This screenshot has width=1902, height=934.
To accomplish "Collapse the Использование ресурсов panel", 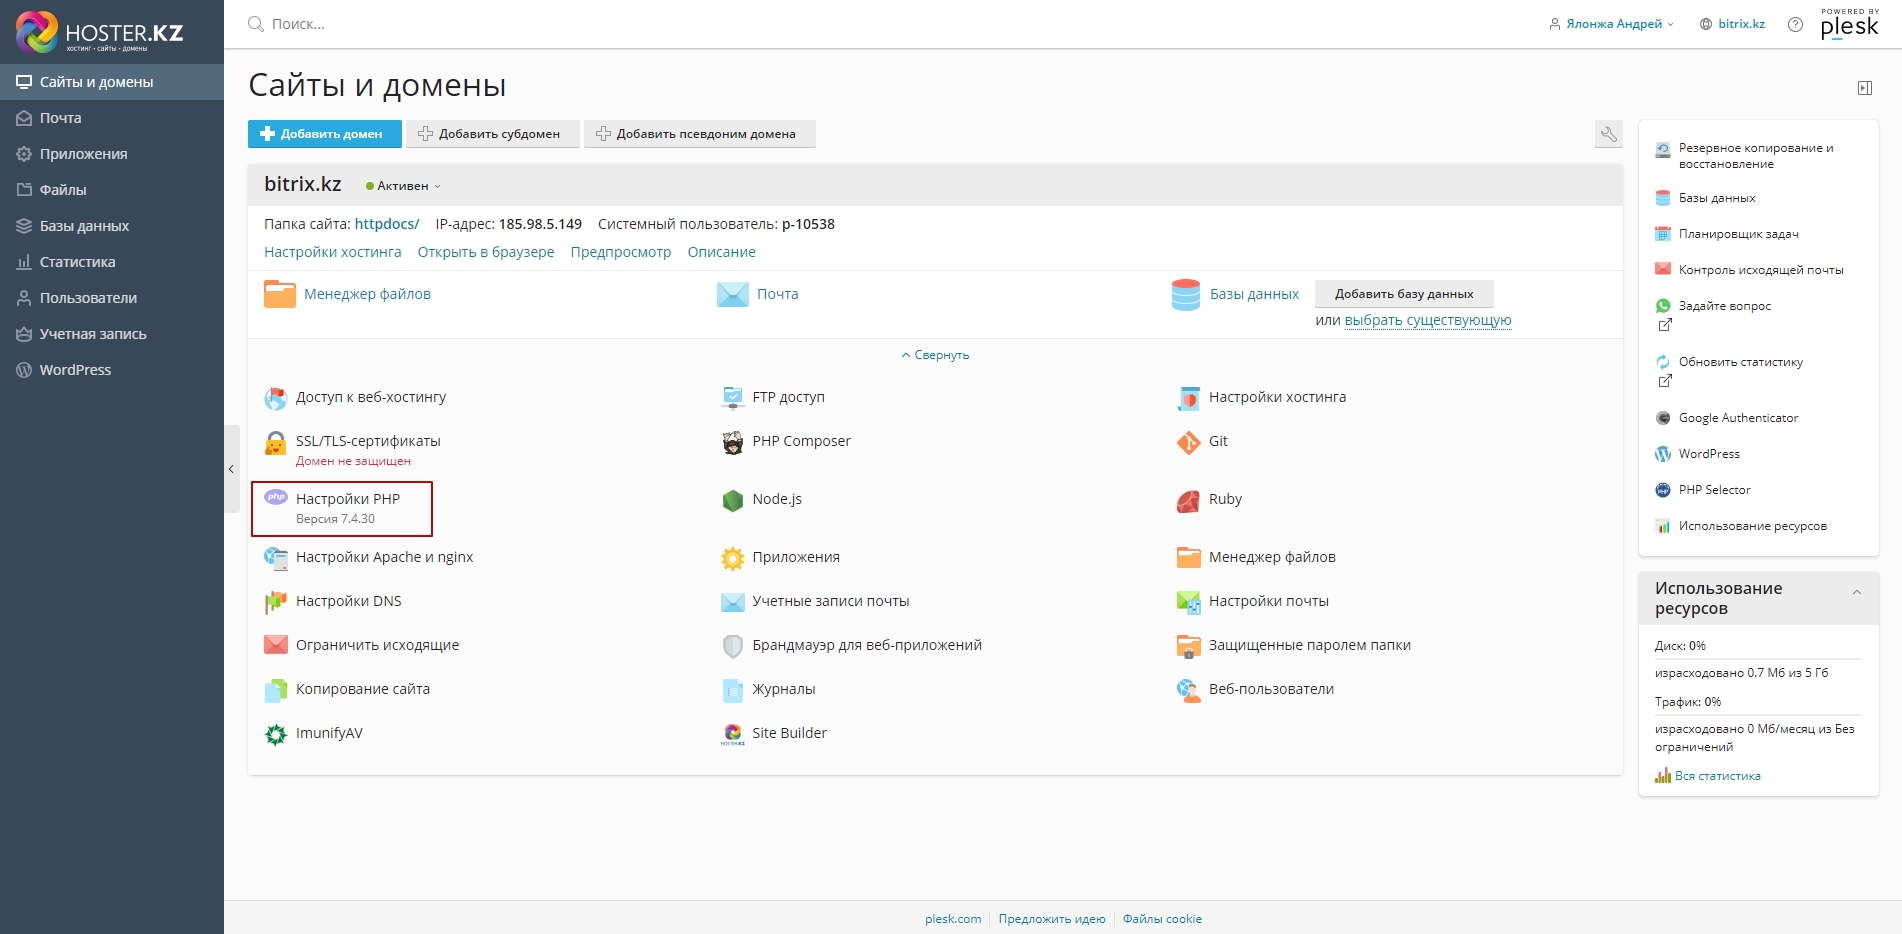I will click(x=1857, y=592).
